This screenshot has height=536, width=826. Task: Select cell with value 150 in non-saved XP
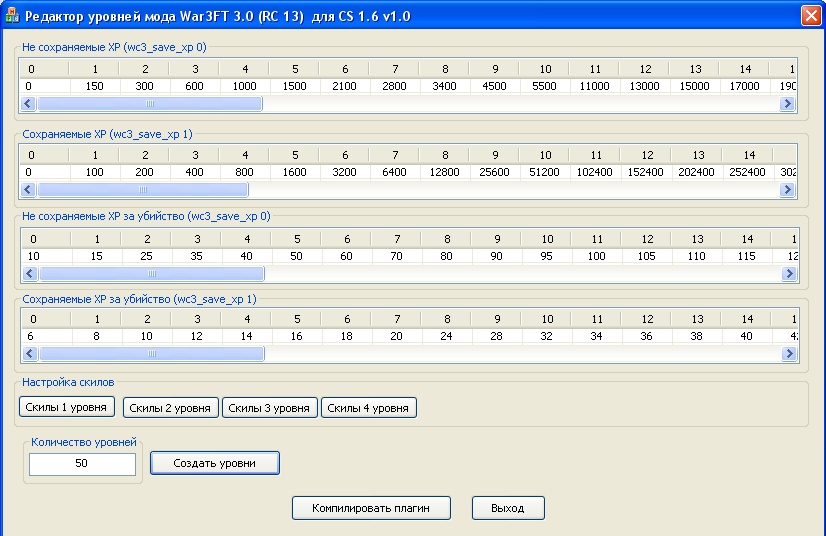[x=95, y=86]
